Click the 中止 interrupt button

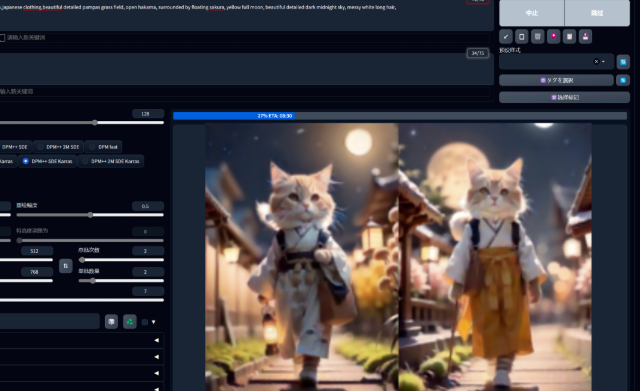click(531, 13)
